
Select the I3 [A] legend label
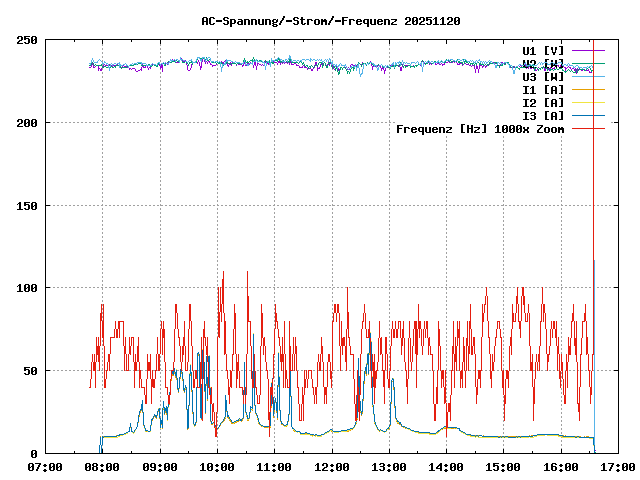point(543,115)
